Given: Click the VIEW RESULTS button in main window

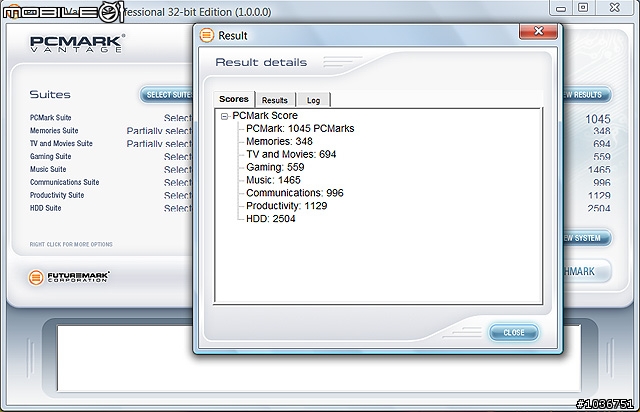Looking at the screenshot, I should 586,95.
